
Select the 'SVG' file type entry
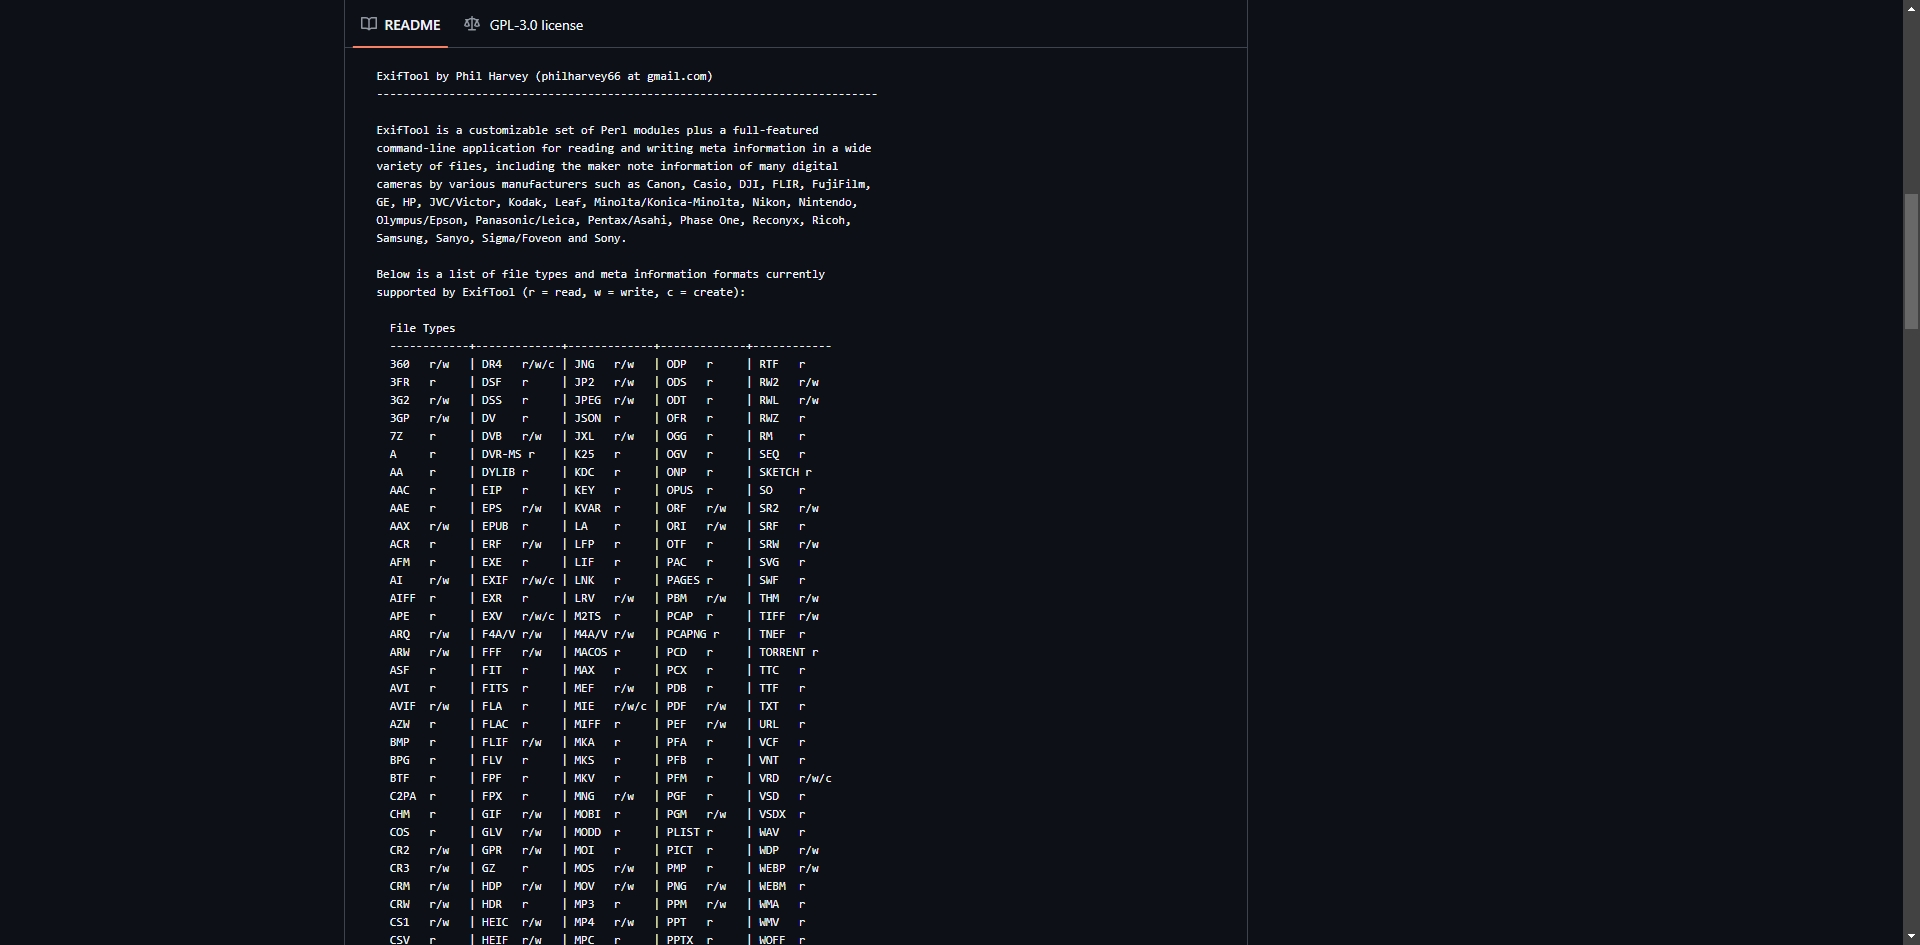[x=768, y=562]
